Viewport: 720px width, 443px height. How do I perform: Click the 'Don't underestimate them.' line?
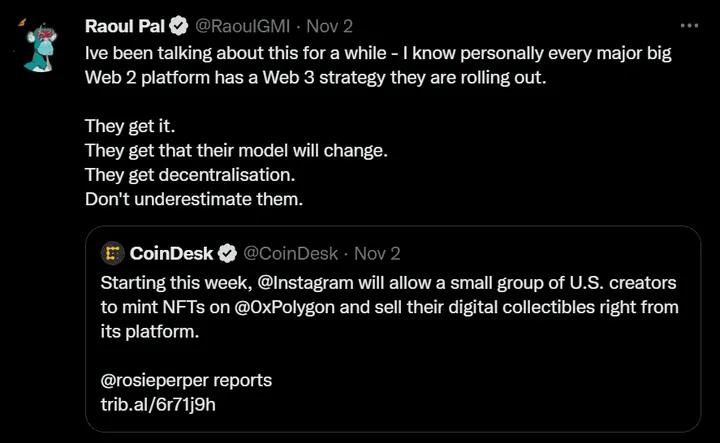pyautogui.click(x=193, y=198)
